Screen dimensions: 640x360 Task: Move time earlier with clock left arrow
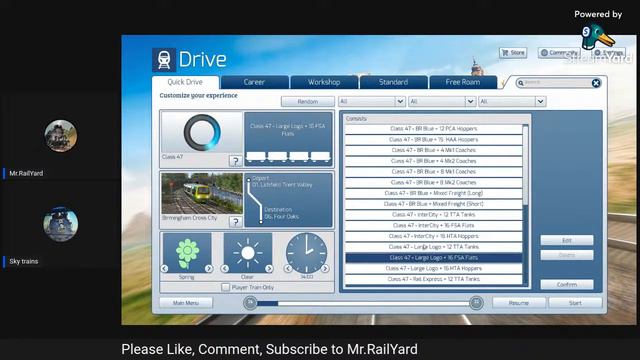coord(288,269)
